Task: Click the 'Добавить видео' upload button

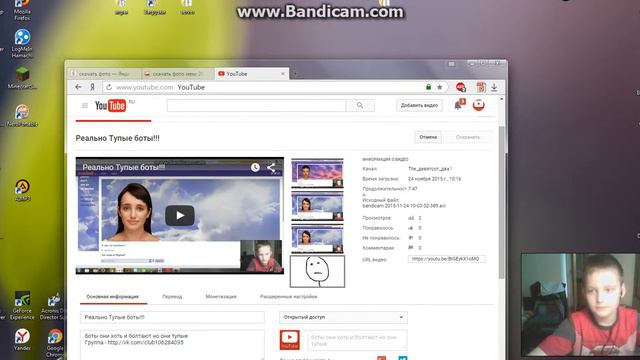Action: [419, 105]
